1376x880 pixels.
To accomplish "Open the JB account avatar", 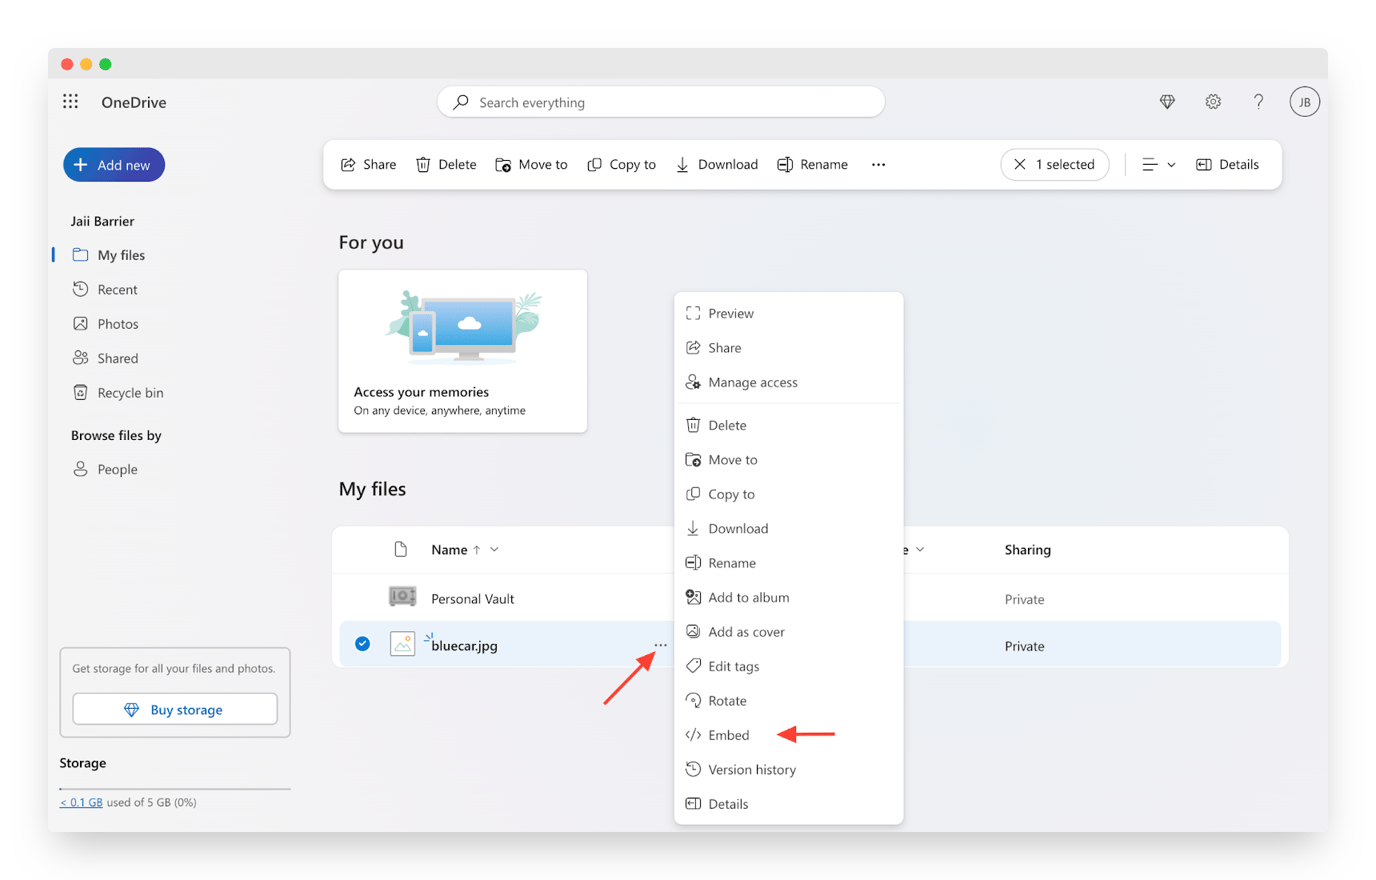I will tap(1304, 101).
